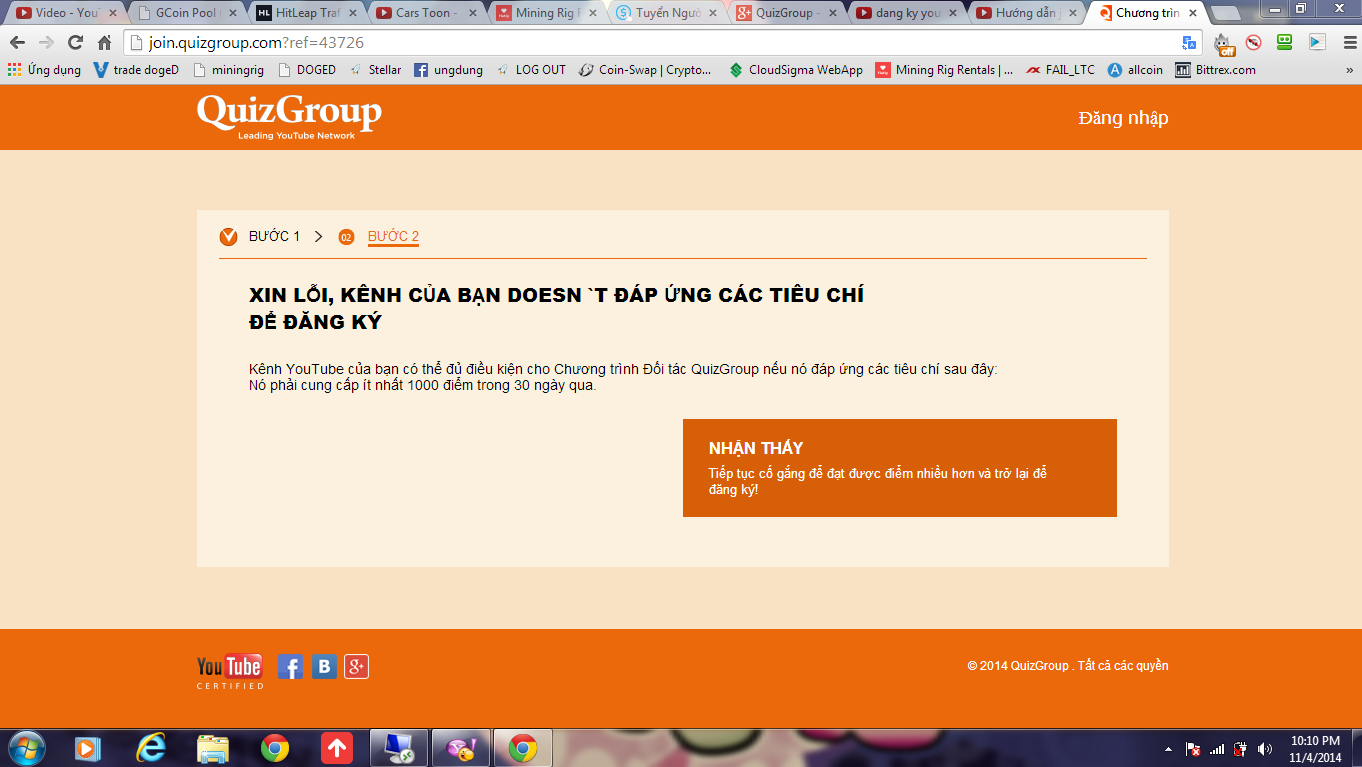Open the trade dogeD bookmark
This screenshot has width=1362, height=767.
tap(136, 70)
